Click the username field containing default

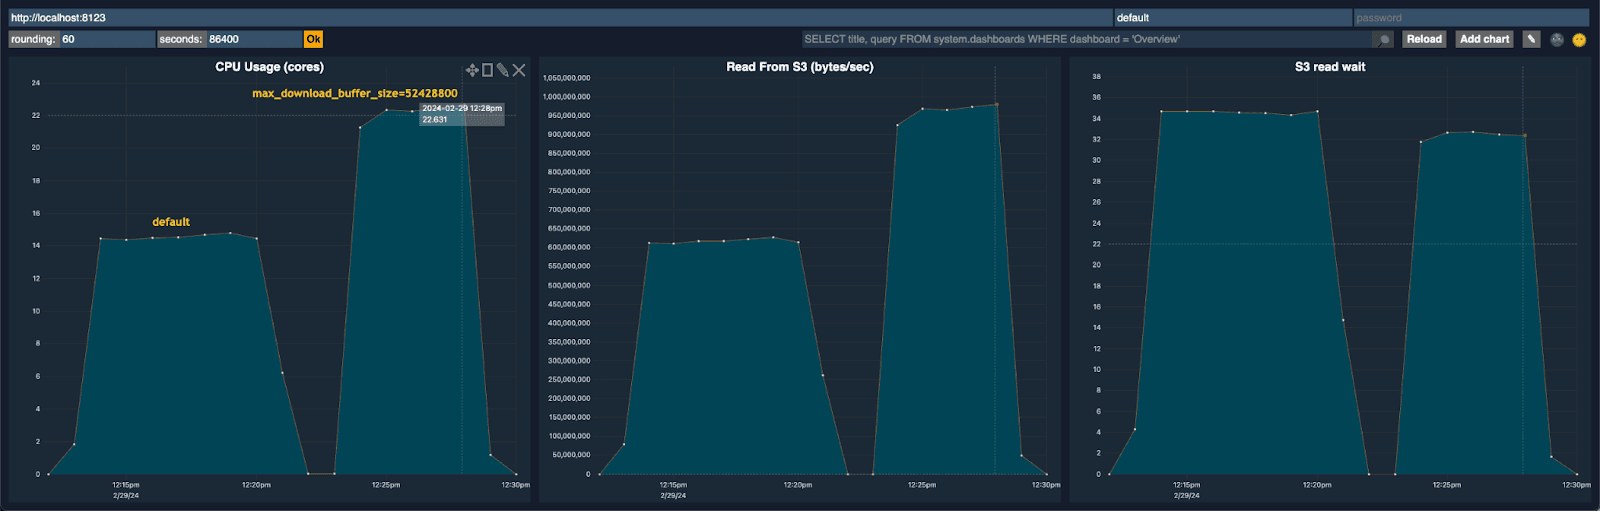pyautogui.click(x=1232, y=18)
